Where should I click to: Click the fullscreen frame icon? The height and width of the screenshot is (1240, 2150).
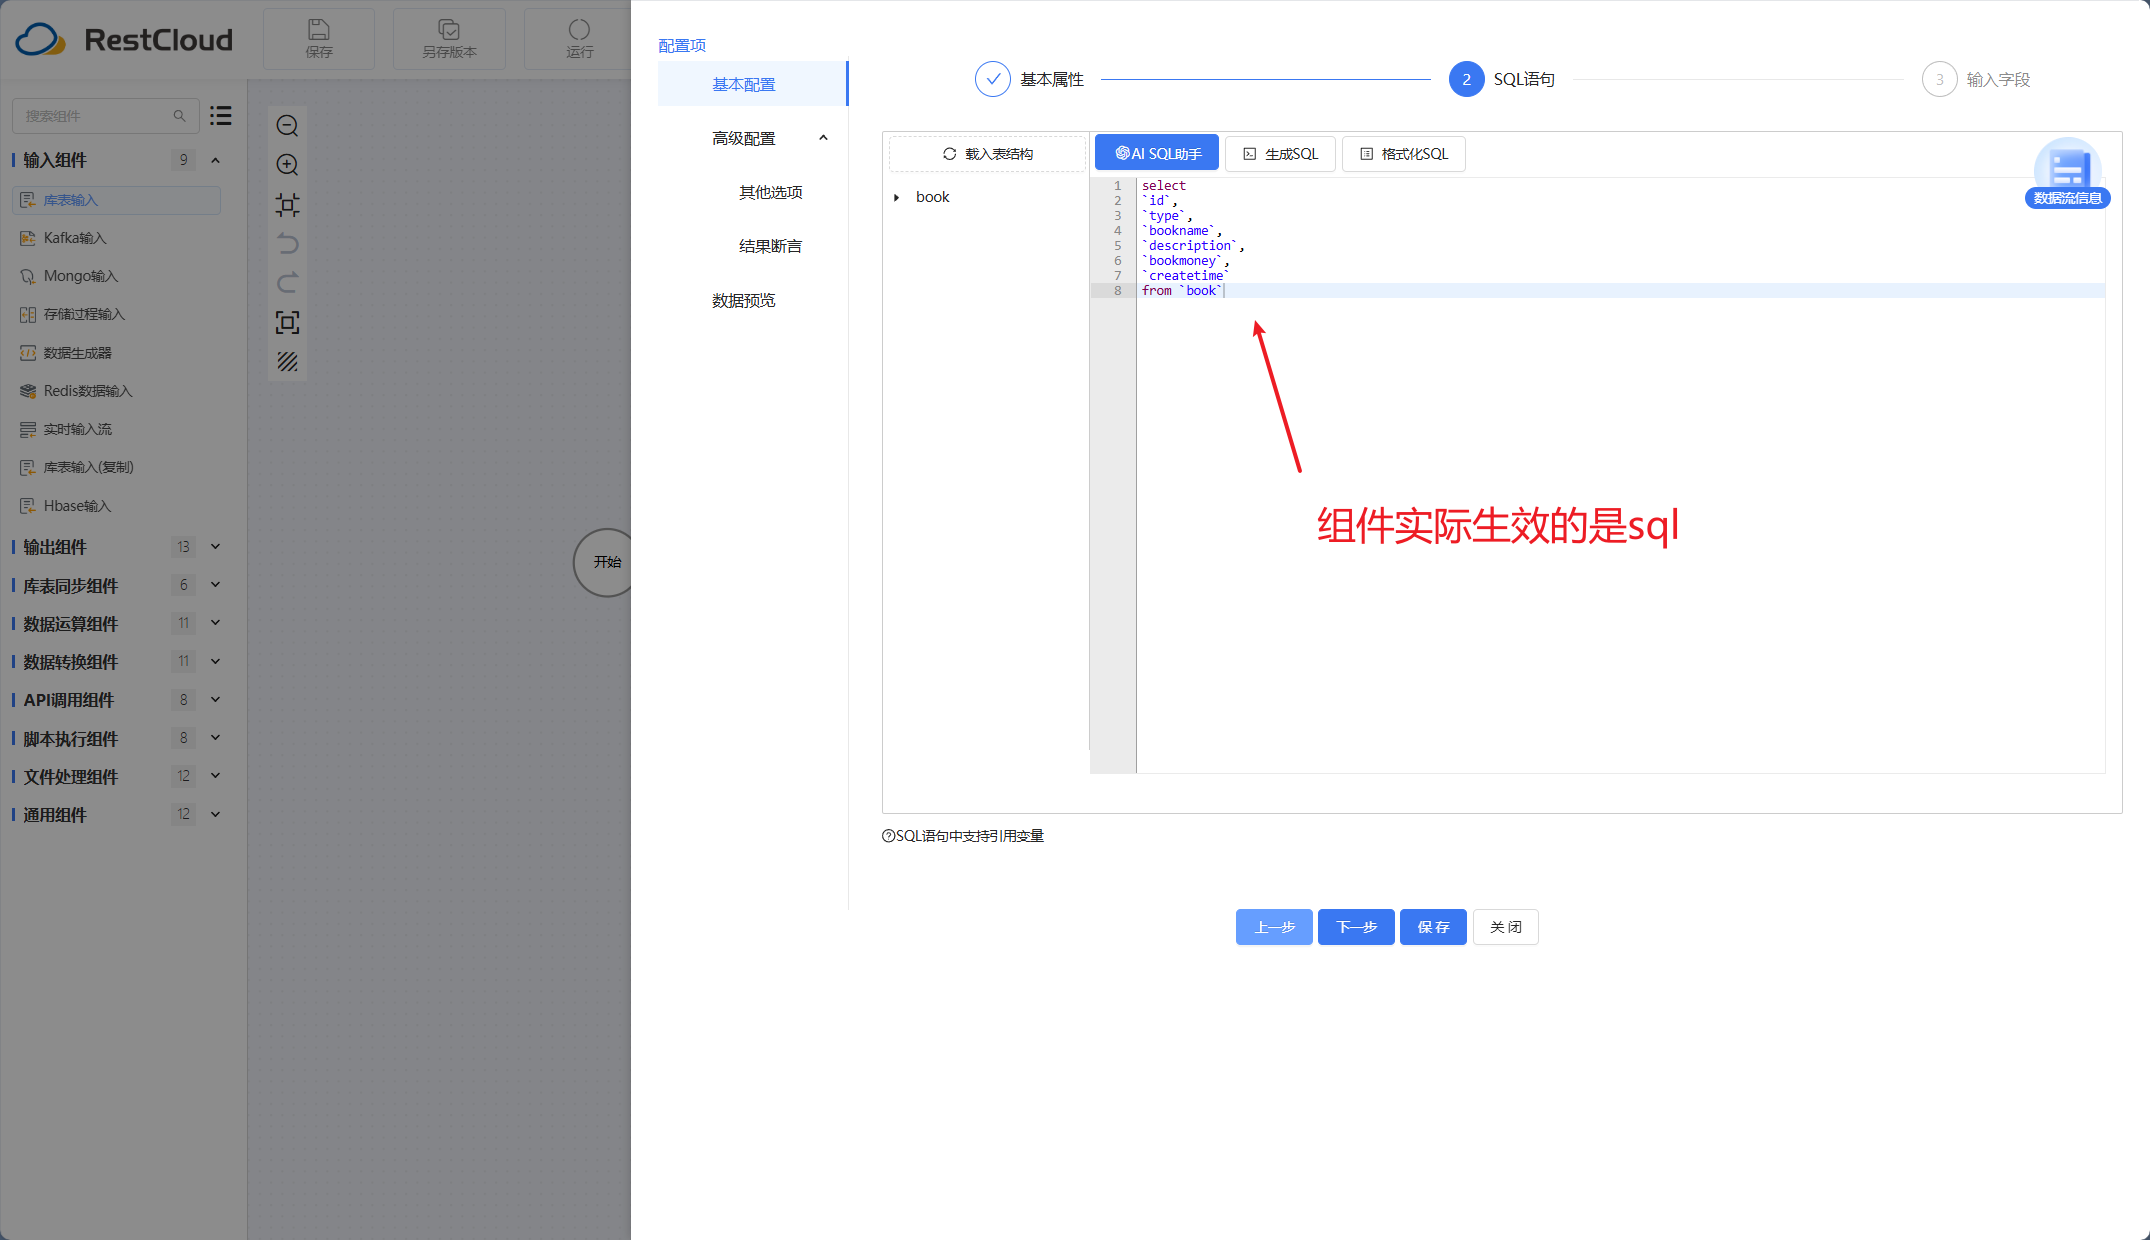click(x=287, y=322)
